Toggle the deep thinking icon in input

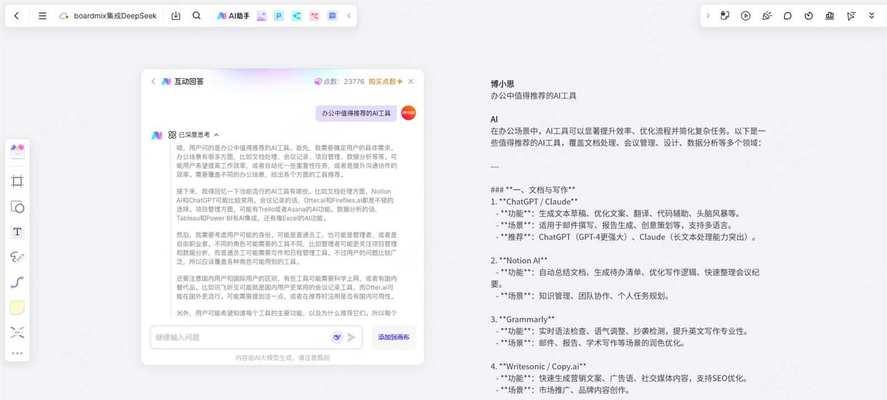(x=337, y=337)
